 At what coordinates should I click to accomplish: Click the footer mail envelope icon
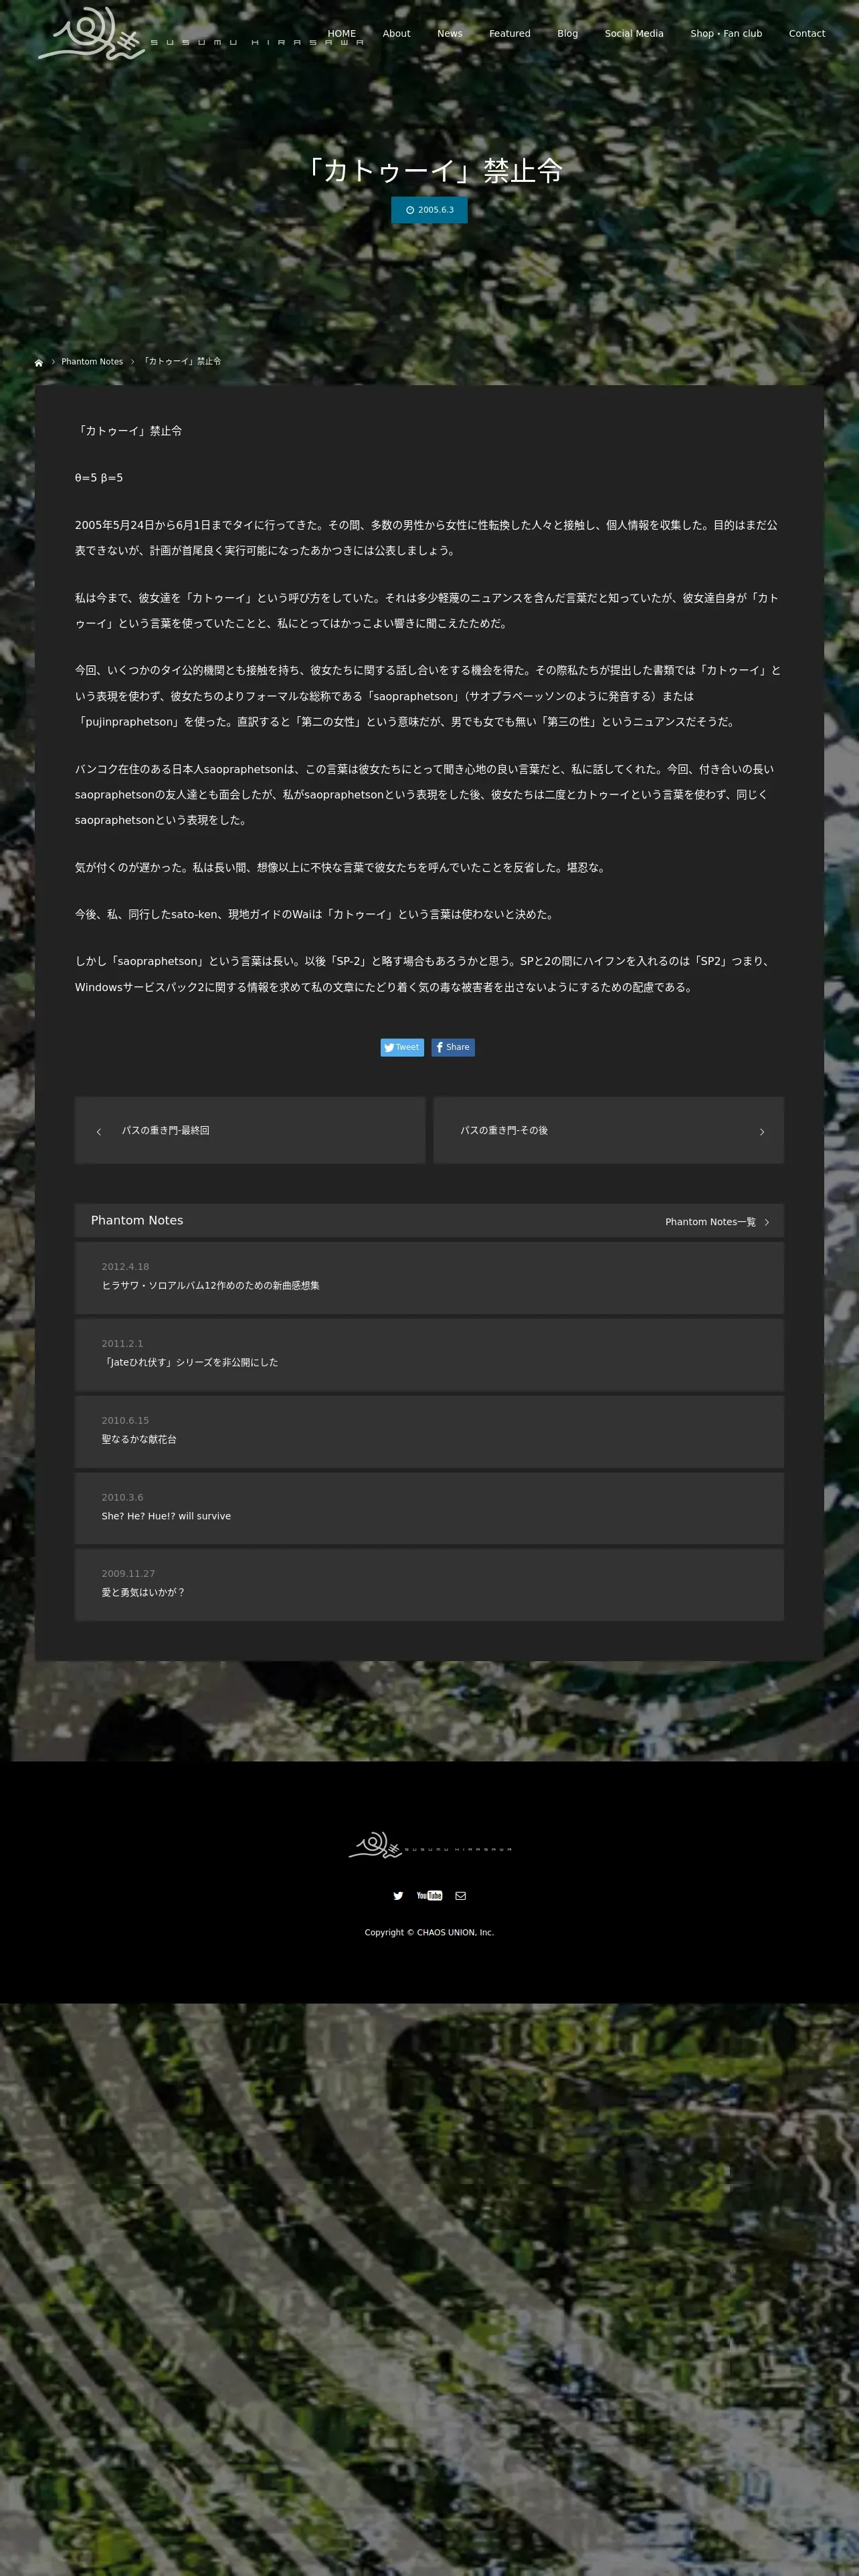[x=460, y=1895]
